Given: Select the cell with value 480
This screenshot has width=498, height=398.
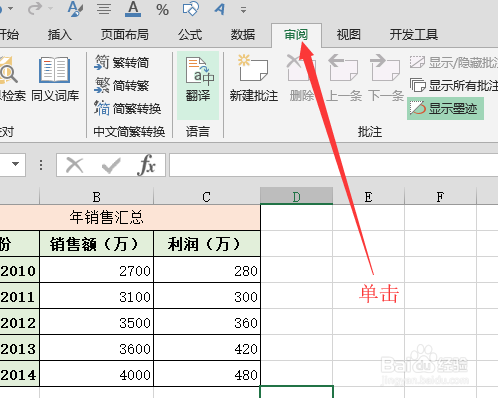Looking at the screenshot, I should click(207, 374).
